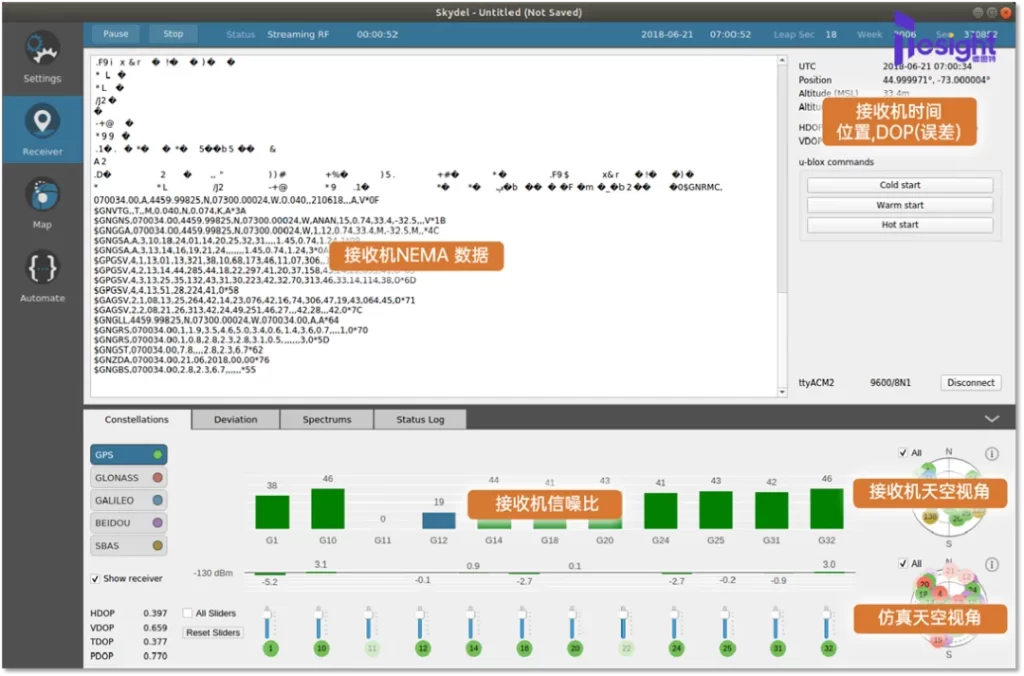Click the Reset Sliders button
The image size is (1024, 676).
coord(213,632)
